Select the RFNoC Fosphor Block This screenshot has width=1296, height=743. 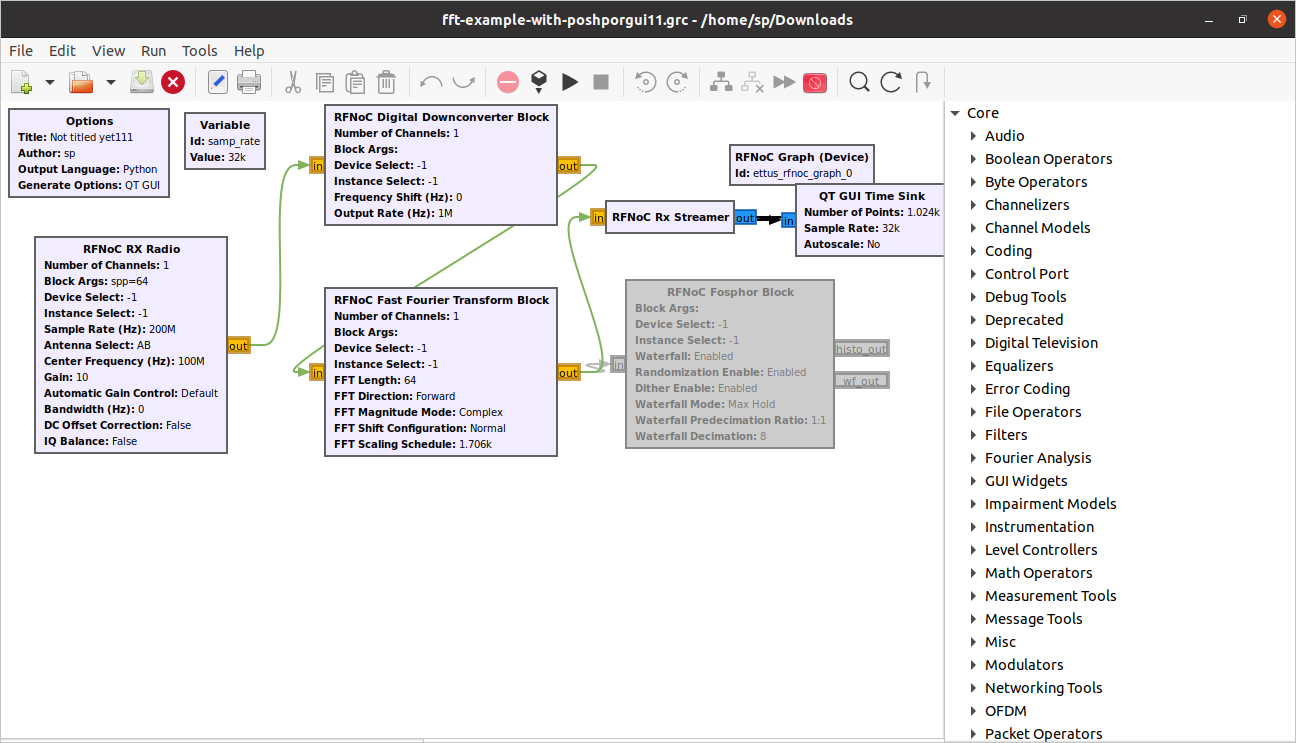(x=729, y=292)
